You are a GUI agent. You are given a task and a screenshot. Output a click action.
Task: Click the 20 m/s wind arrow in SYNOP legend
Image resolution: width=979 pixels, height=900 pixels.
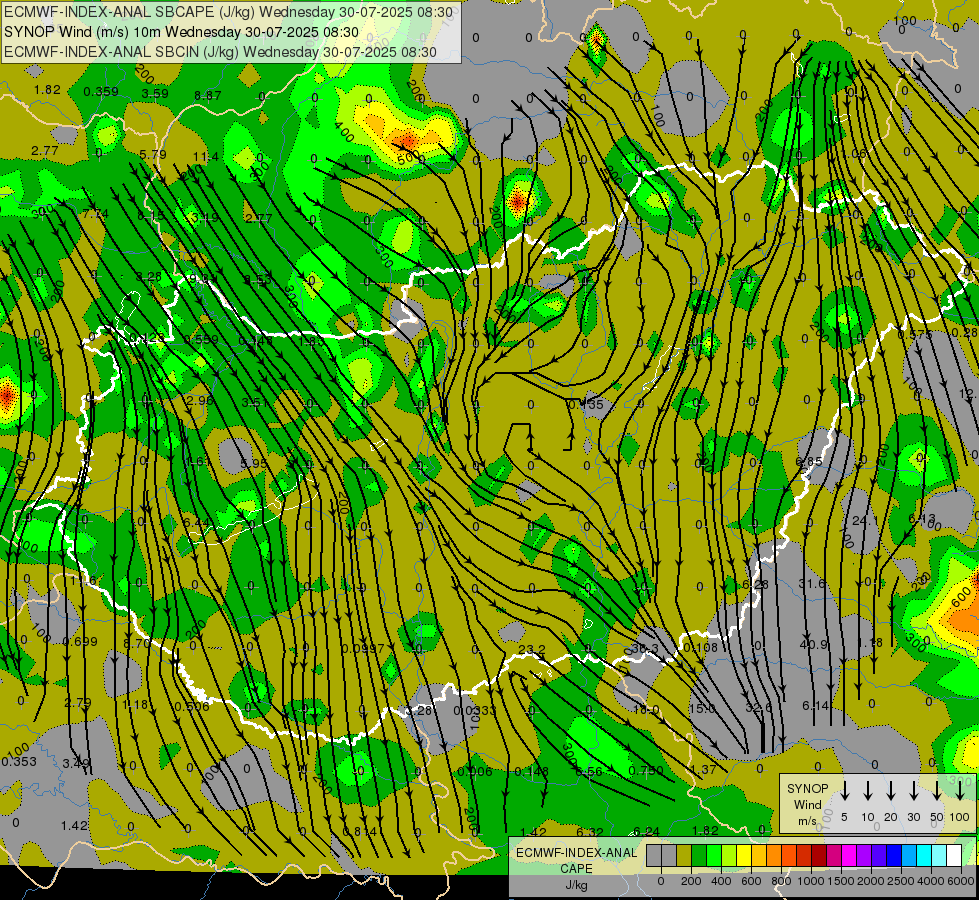891,790
